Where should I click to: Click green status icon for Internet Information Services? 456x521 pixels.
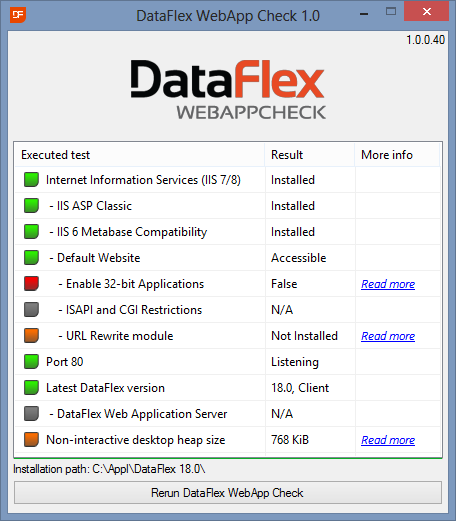click(31, 180)
